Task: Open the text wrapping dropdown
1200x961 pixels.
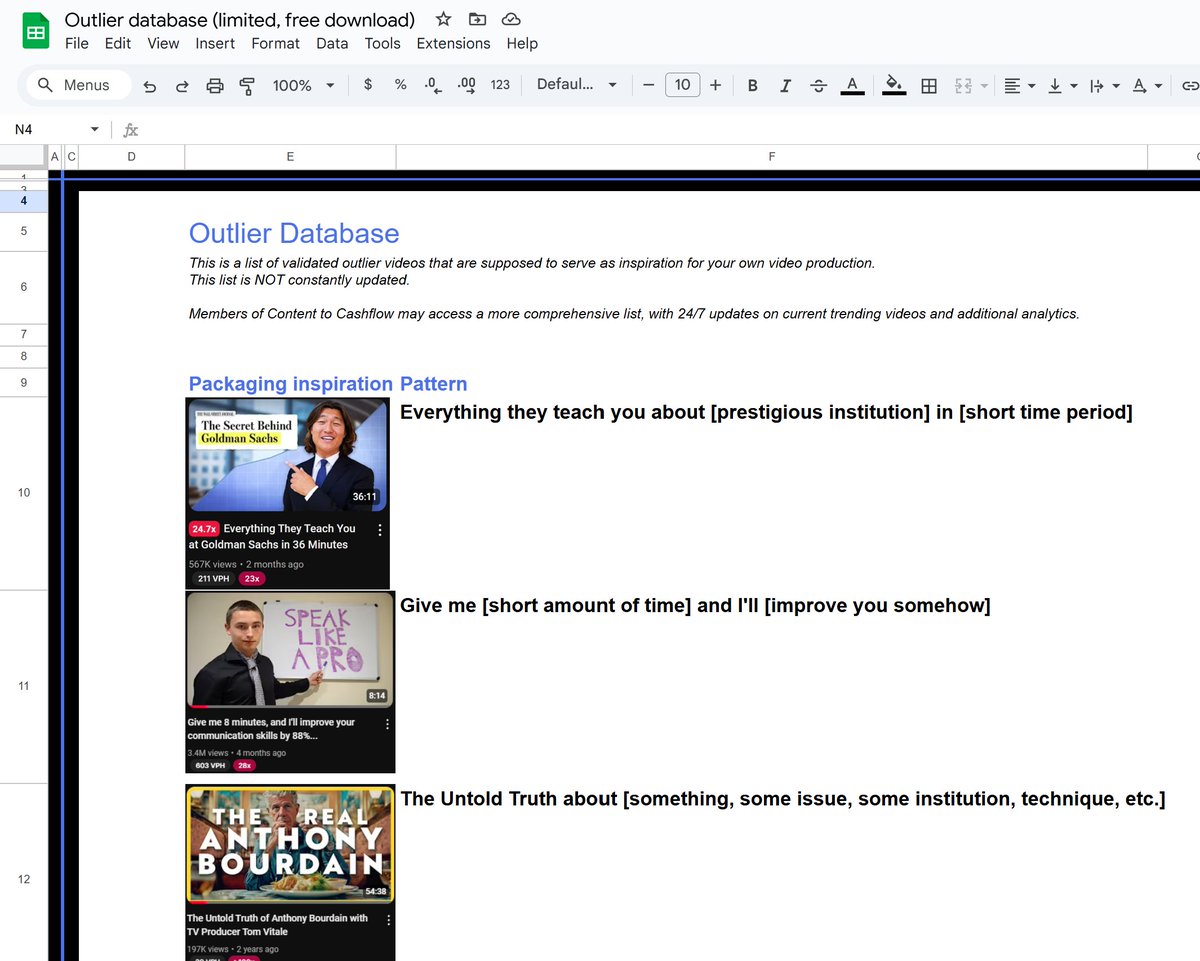Action: [1104, 86]
